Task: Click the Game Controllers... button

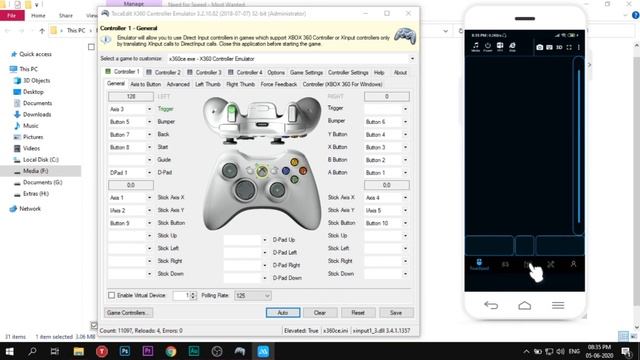Action: 129,313
